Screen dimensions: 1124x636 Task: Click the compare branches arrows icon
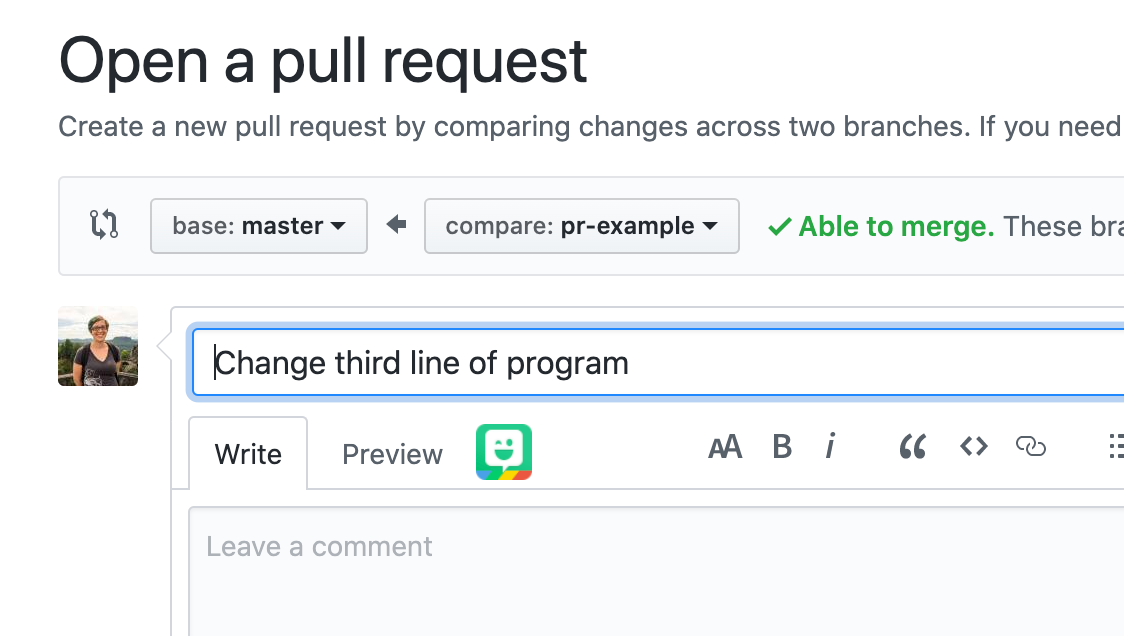click(104, 225)
